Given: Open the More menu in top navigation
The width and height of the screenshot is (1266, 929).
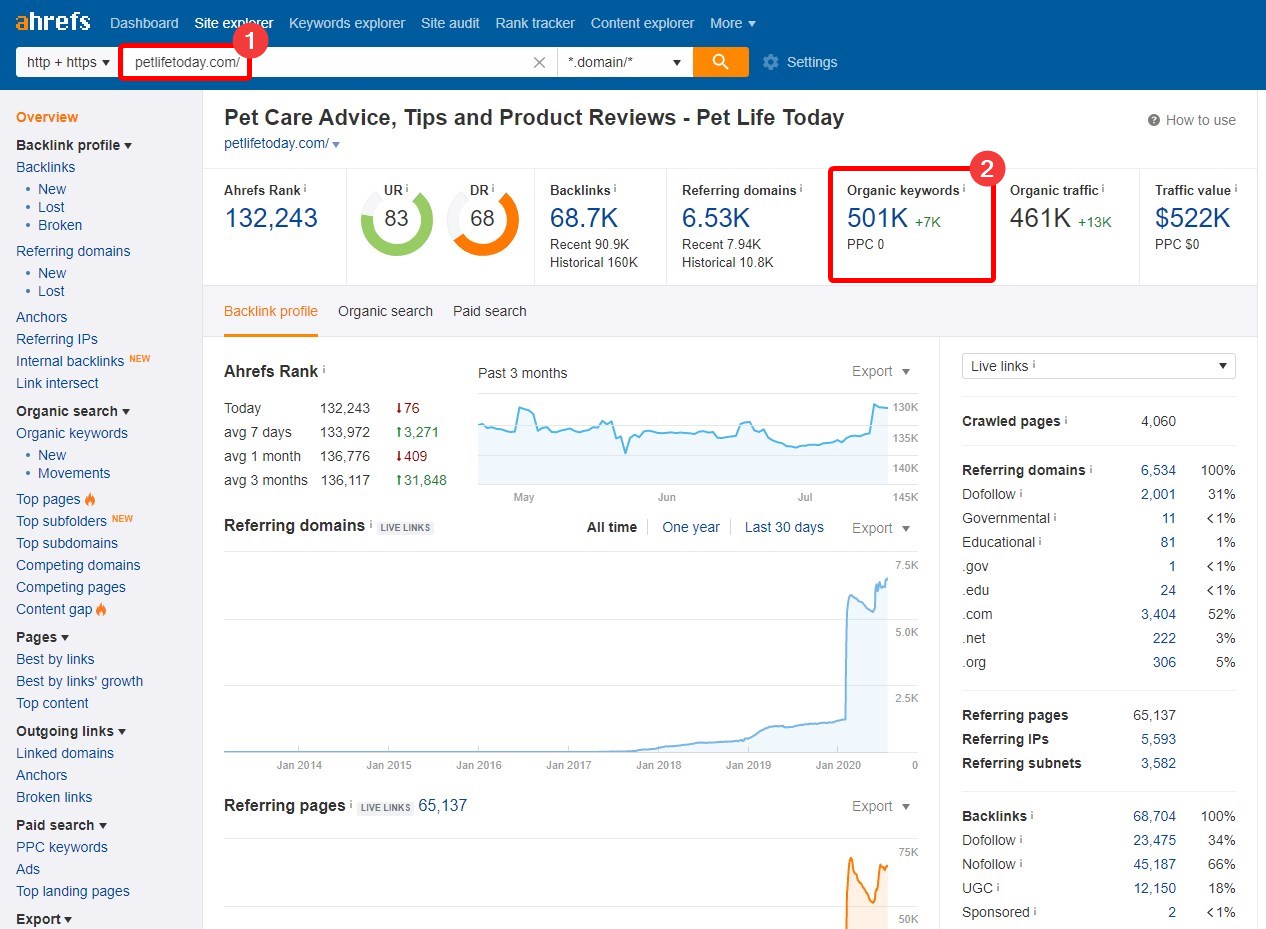Looking at the screenshot, I should point(733,23).
